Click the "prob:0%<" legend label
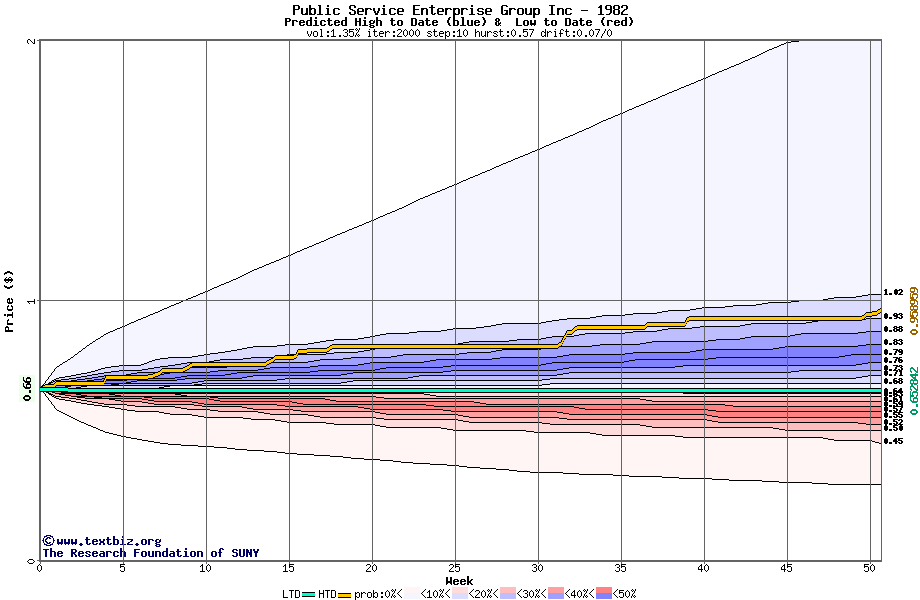This screenshot has height=600, width=920. (378, 594)
